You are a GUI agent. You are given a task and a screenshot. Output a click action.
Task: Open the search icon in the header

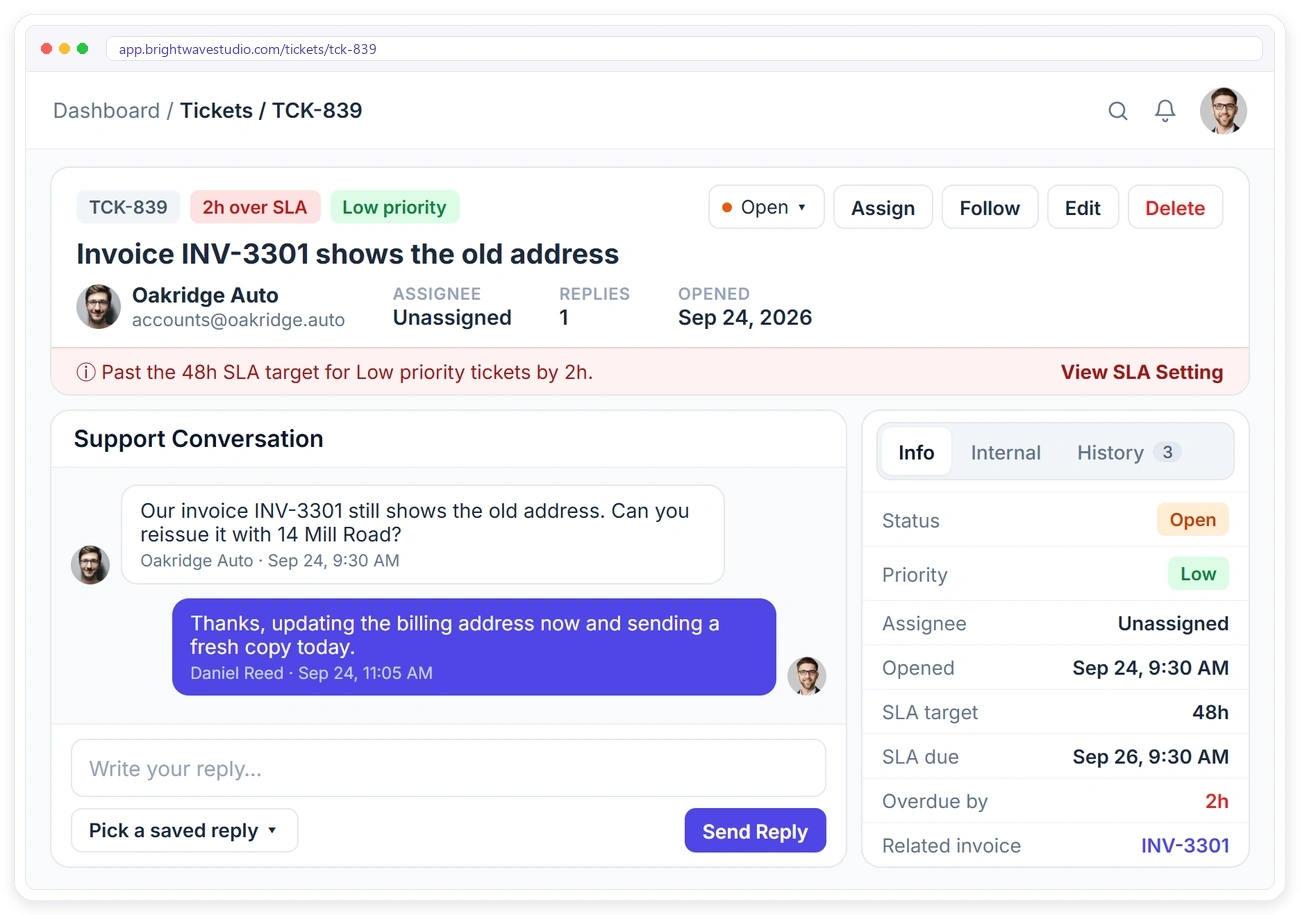coord(1118,111)
